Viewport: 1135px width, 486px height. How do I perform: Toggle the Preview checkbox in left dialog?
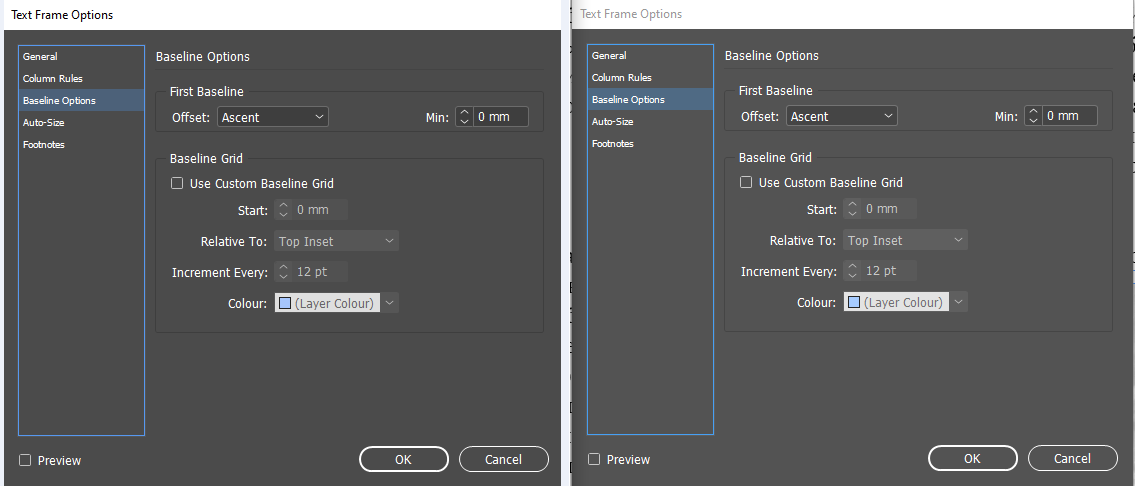tap(25, 460)
